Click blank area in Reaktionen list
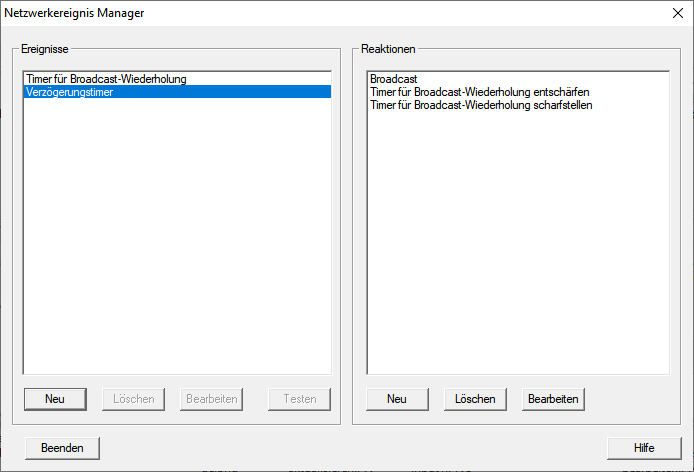This screenshot has width=694, height=472. (517, 250)
